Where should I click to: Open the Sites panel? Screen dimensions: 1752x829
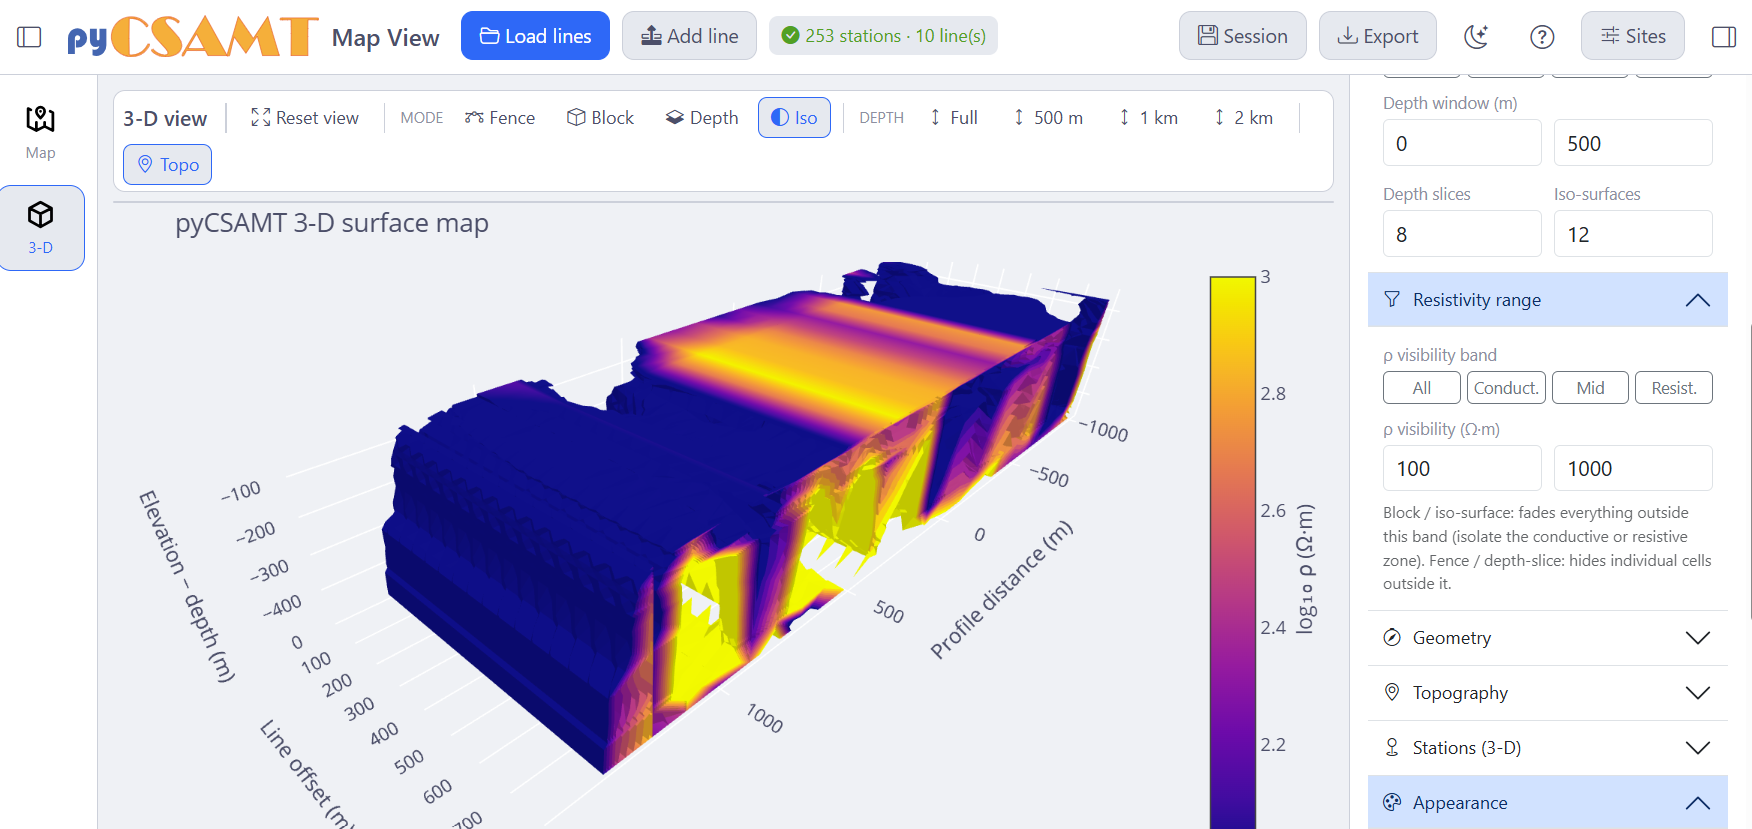(1632, 36)
